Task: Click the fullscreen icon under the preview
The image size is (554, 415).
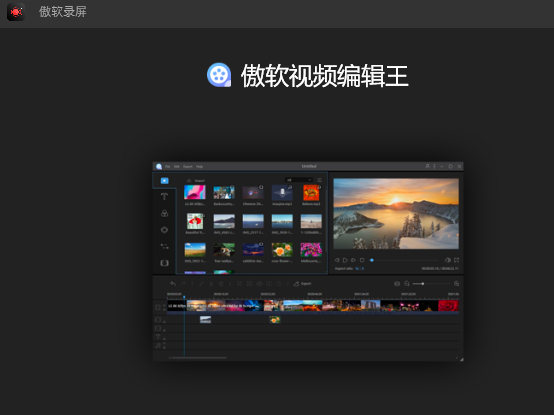Action: (x=456, y=260)
